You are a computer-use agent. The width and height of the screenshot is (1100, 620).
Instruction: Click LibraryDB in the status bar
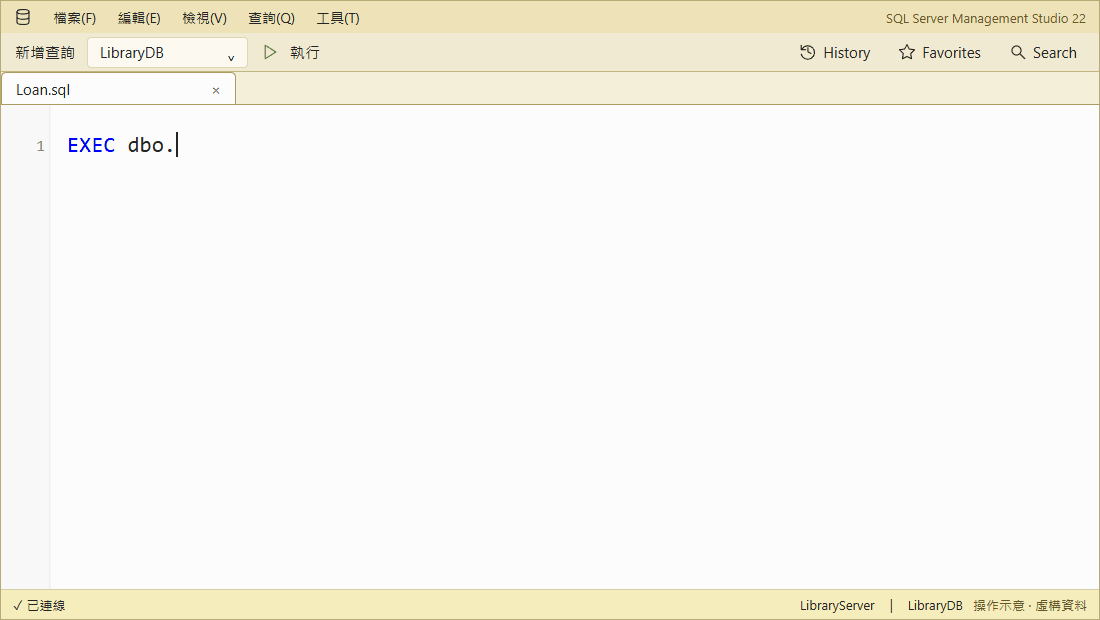click(935, 605)
